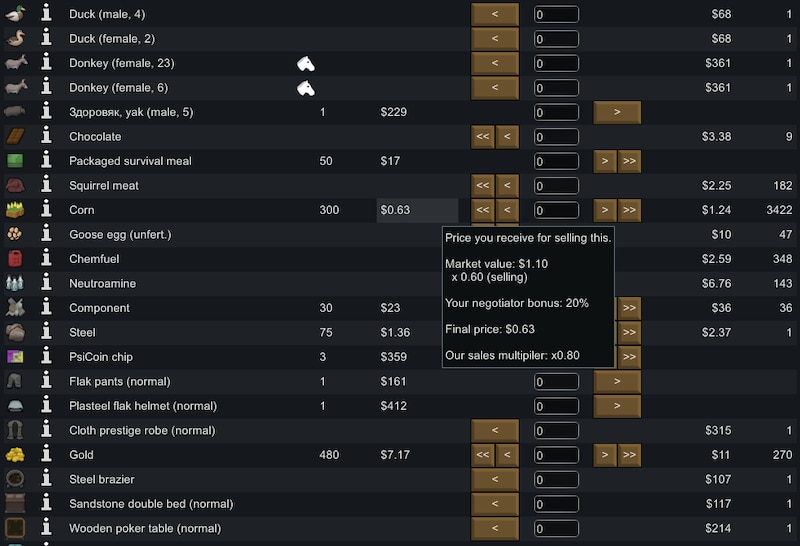Sell the Cloth prestige robe with <

tap(495, 431)
